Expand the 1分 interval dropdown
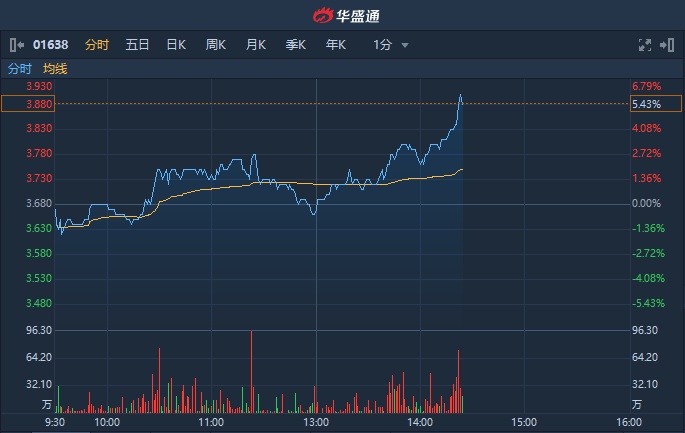 [391, 45]
